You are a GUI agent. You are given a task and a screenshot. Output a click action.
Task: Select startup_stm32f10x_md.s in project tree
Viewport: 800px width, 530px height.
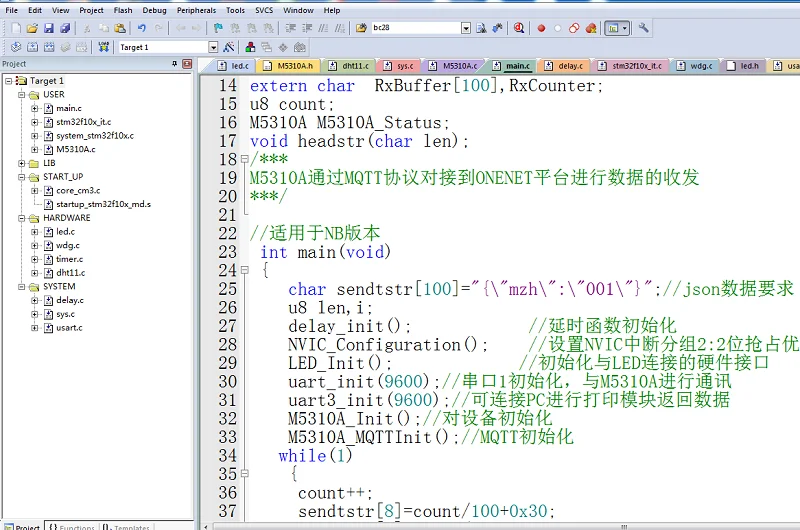[x=104, y=205]
